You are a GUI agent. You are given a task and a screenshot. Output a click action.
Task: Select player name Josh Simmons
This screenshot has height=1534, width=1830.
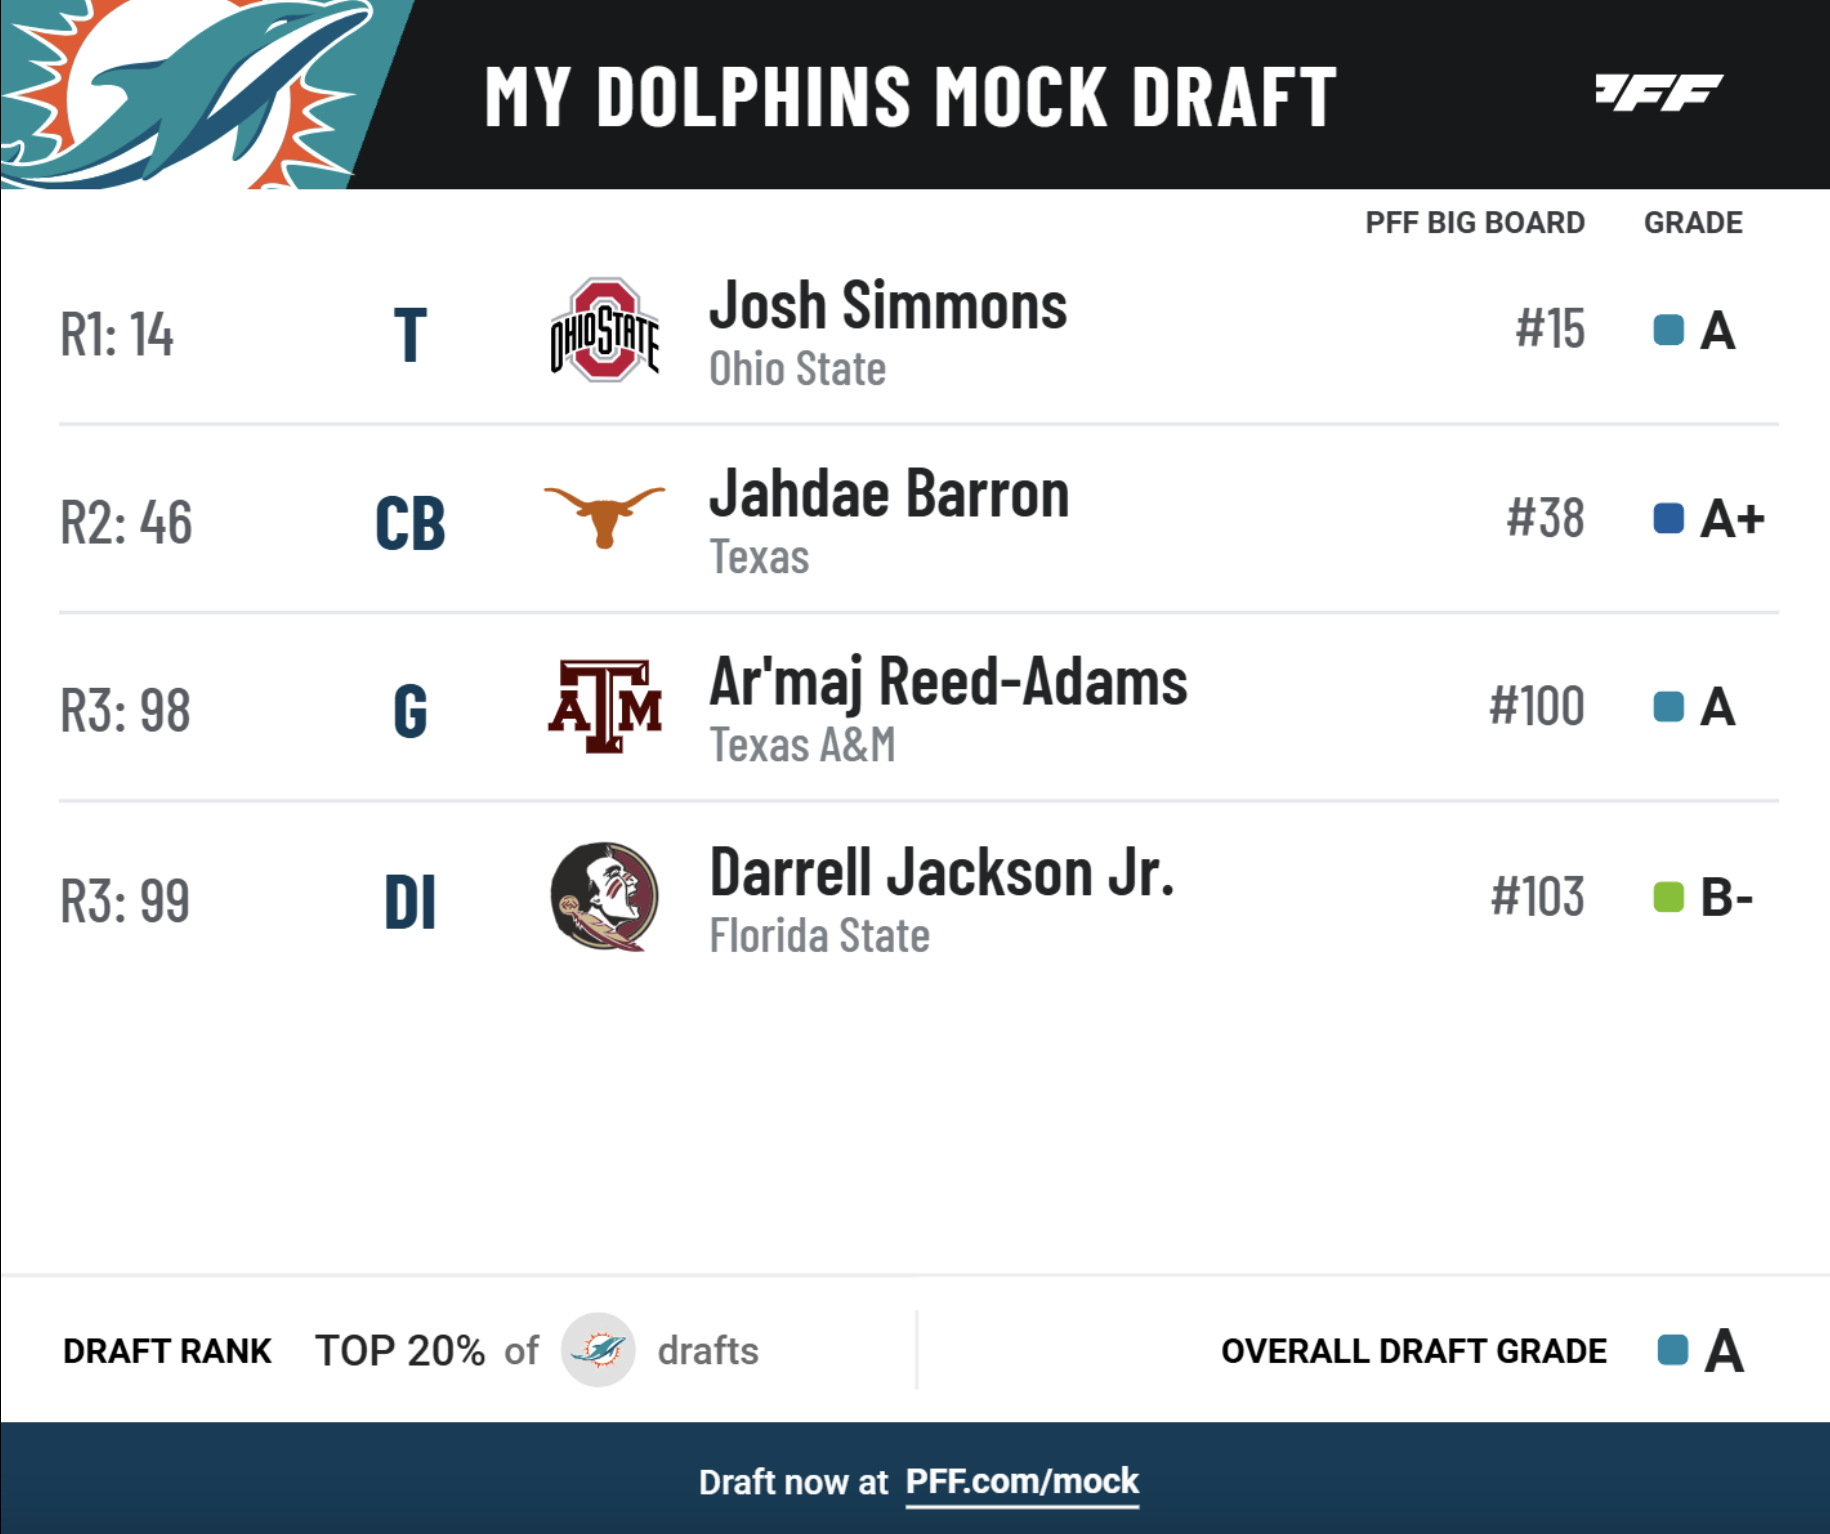[888, 305]
